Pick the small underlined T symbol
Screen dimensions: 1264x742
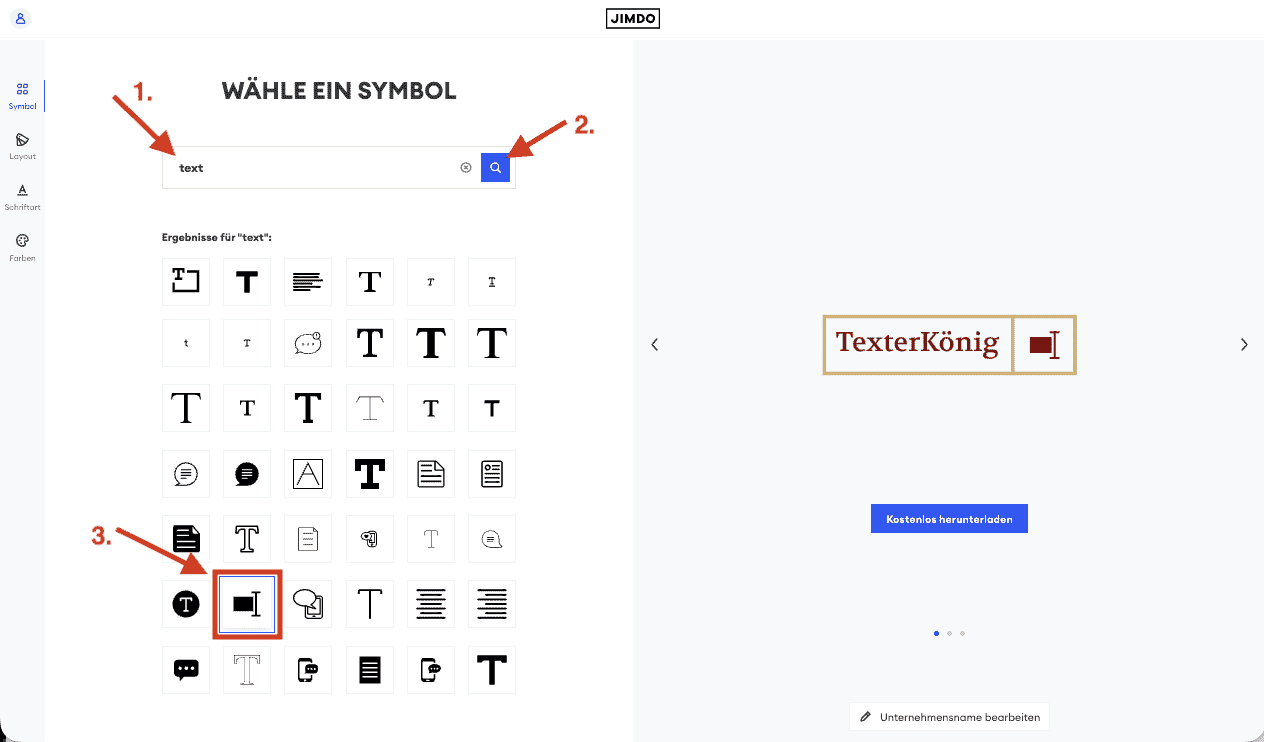click(492, 282)
